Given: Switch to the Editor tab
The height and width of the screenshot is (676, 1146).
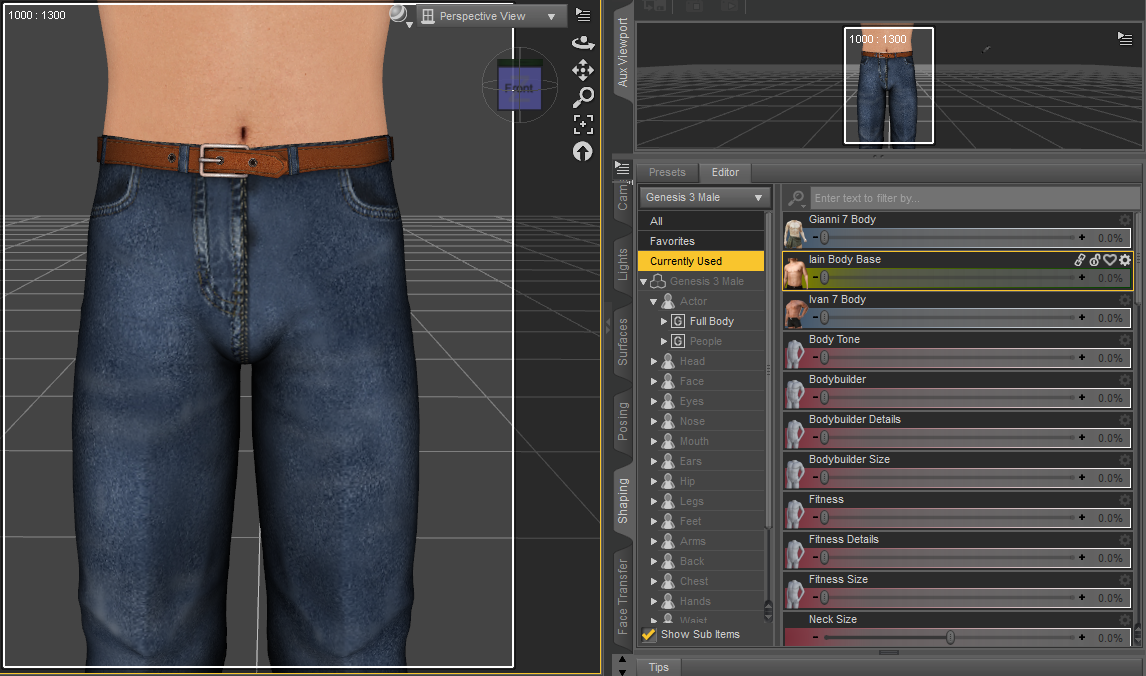Looking at the screenshot, I should point(725,172).
